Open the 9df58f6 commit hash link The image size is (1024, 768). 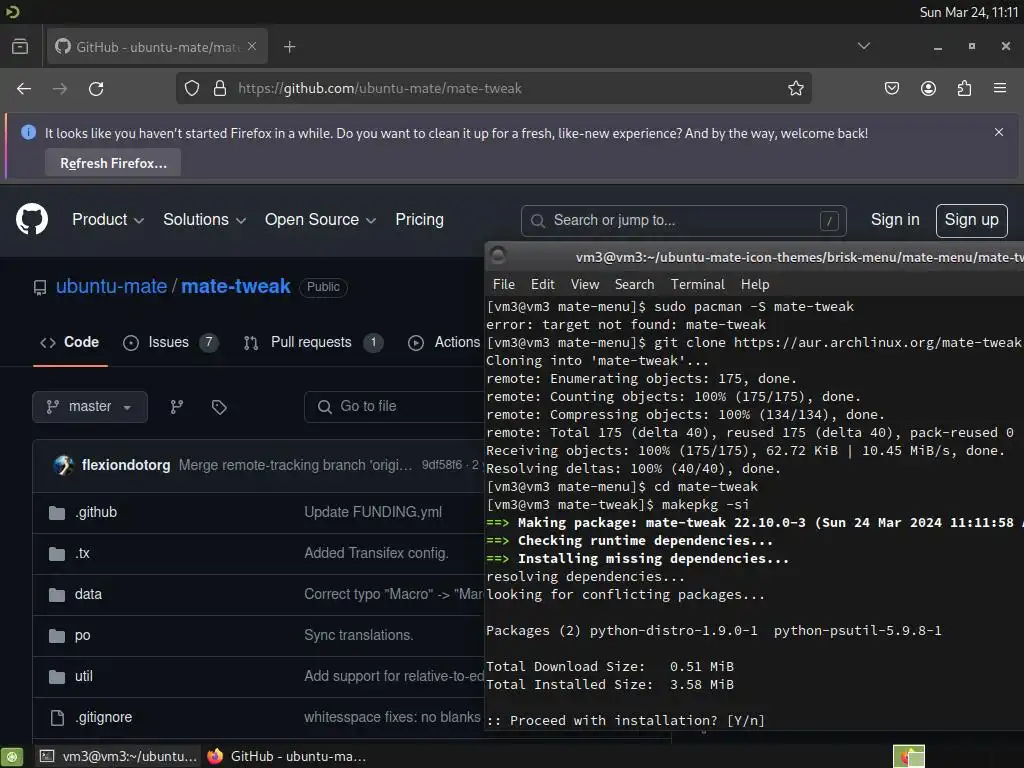[441, 465]
